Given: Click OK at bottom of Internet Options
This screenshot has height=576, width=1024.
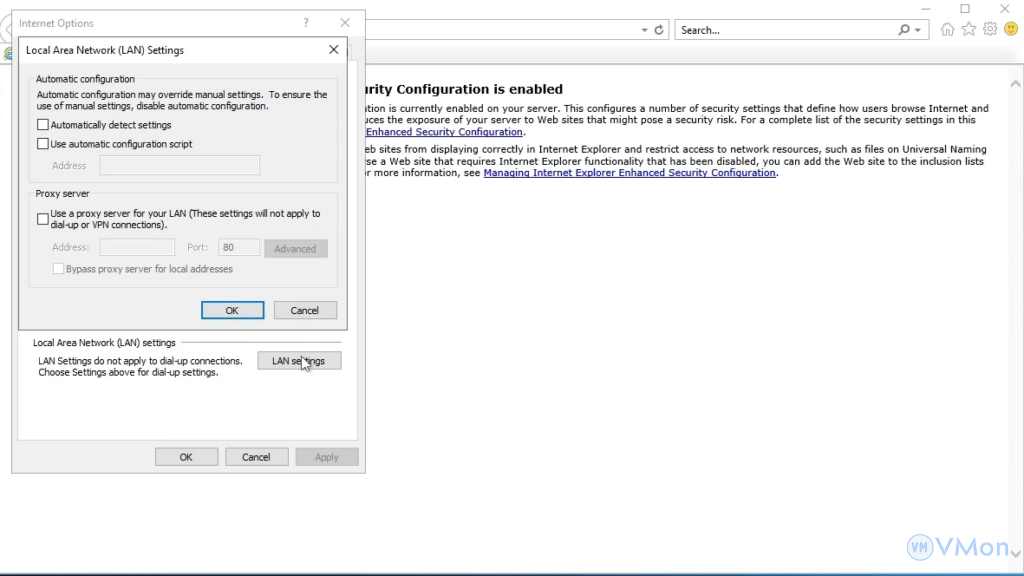Looking at the screenshot, I should pyautogui.click(x=186, y=457).
